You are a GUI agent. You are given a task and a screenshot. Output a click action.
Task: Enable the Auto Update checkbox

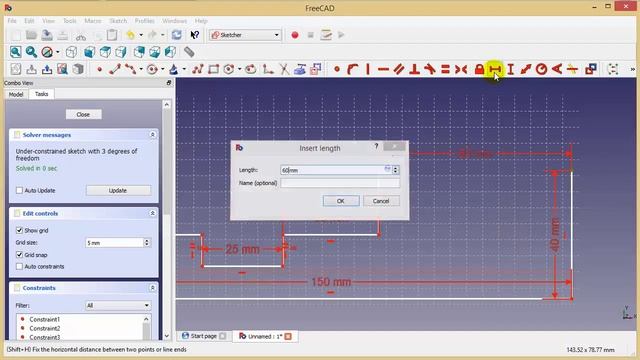click(x=19, y=190)
